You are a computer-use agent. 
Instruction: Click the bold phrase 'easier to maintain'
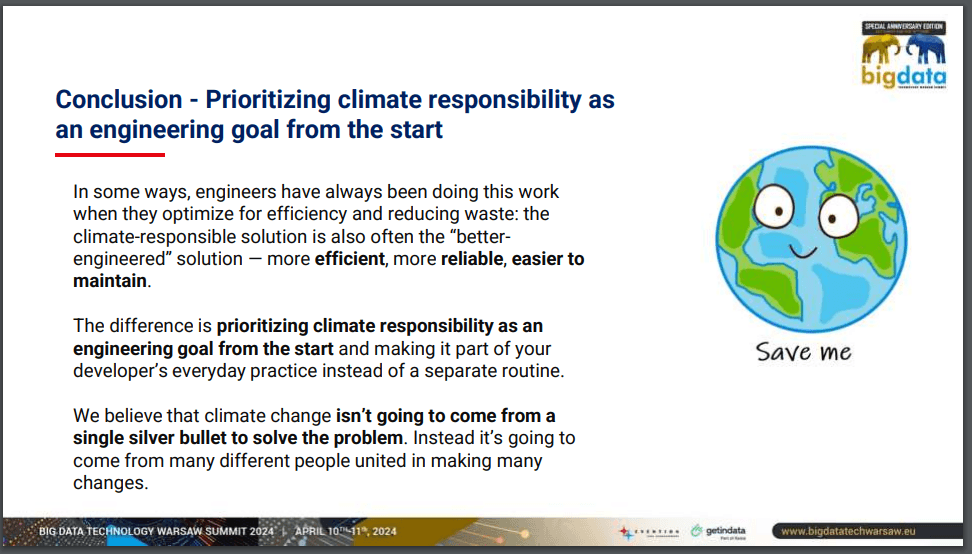tap(329, 270)
